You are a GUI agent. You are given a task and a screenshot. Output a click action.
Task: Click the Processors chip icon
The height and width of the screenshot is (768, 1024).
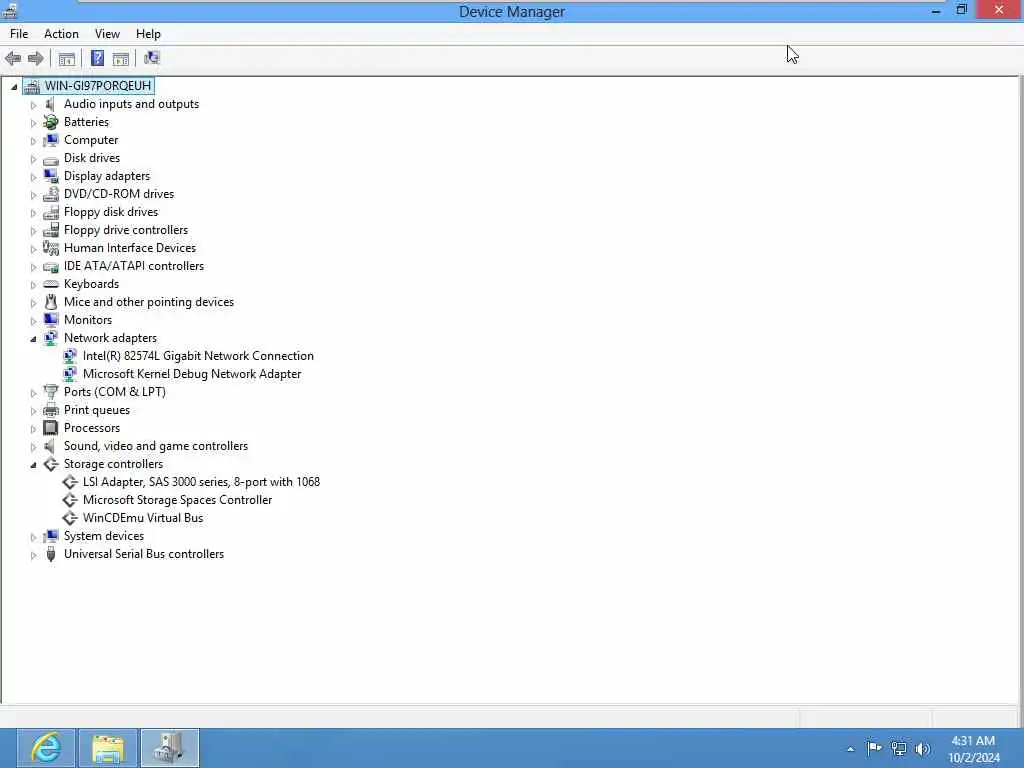coord(51,428)
